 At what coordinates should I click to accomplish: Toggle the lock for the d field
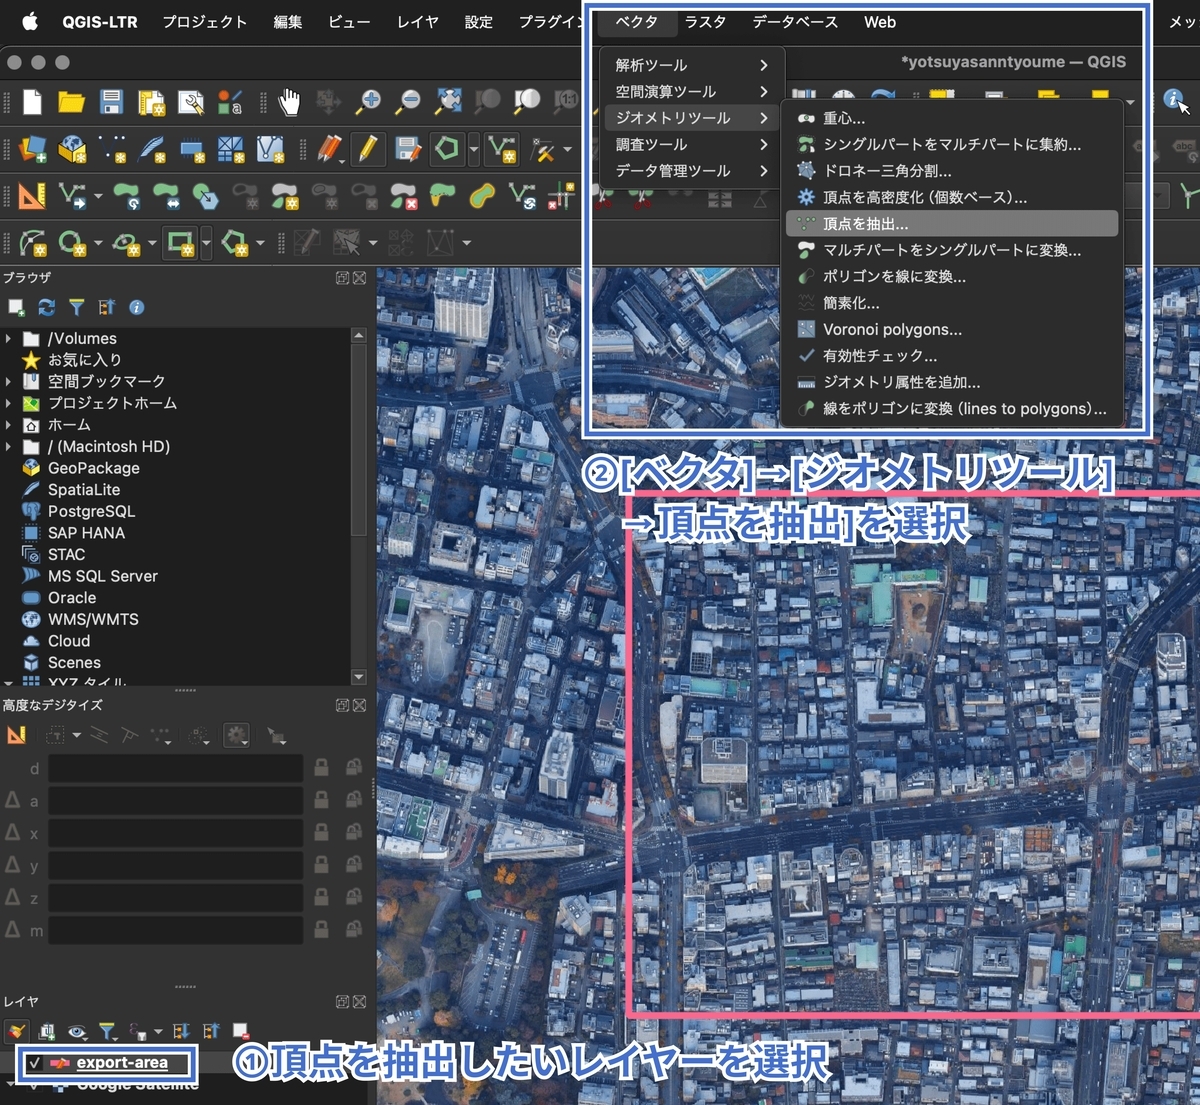pyautogui.click(x=322, y=768)
